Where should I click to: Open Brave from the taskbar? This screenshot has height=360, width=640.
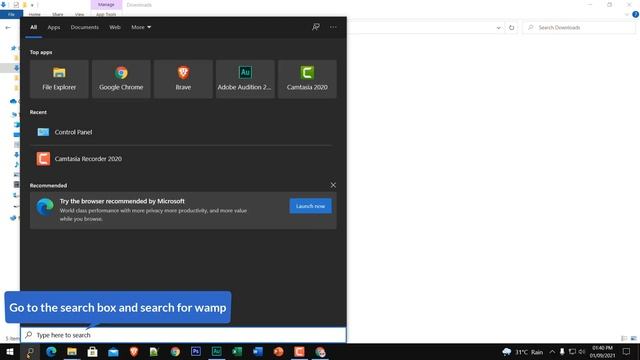pyautogui.click(x=134, y=352)
